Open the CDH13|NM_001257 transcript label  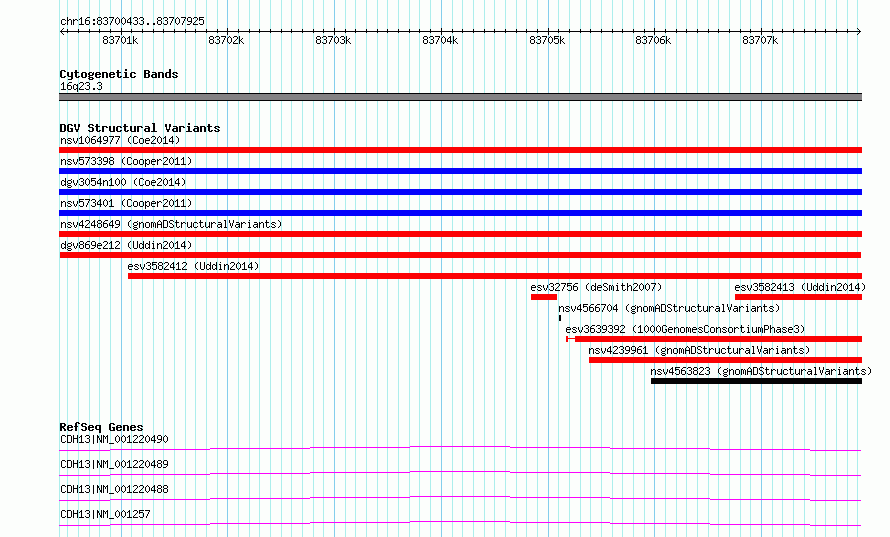[x=105, y=514]
